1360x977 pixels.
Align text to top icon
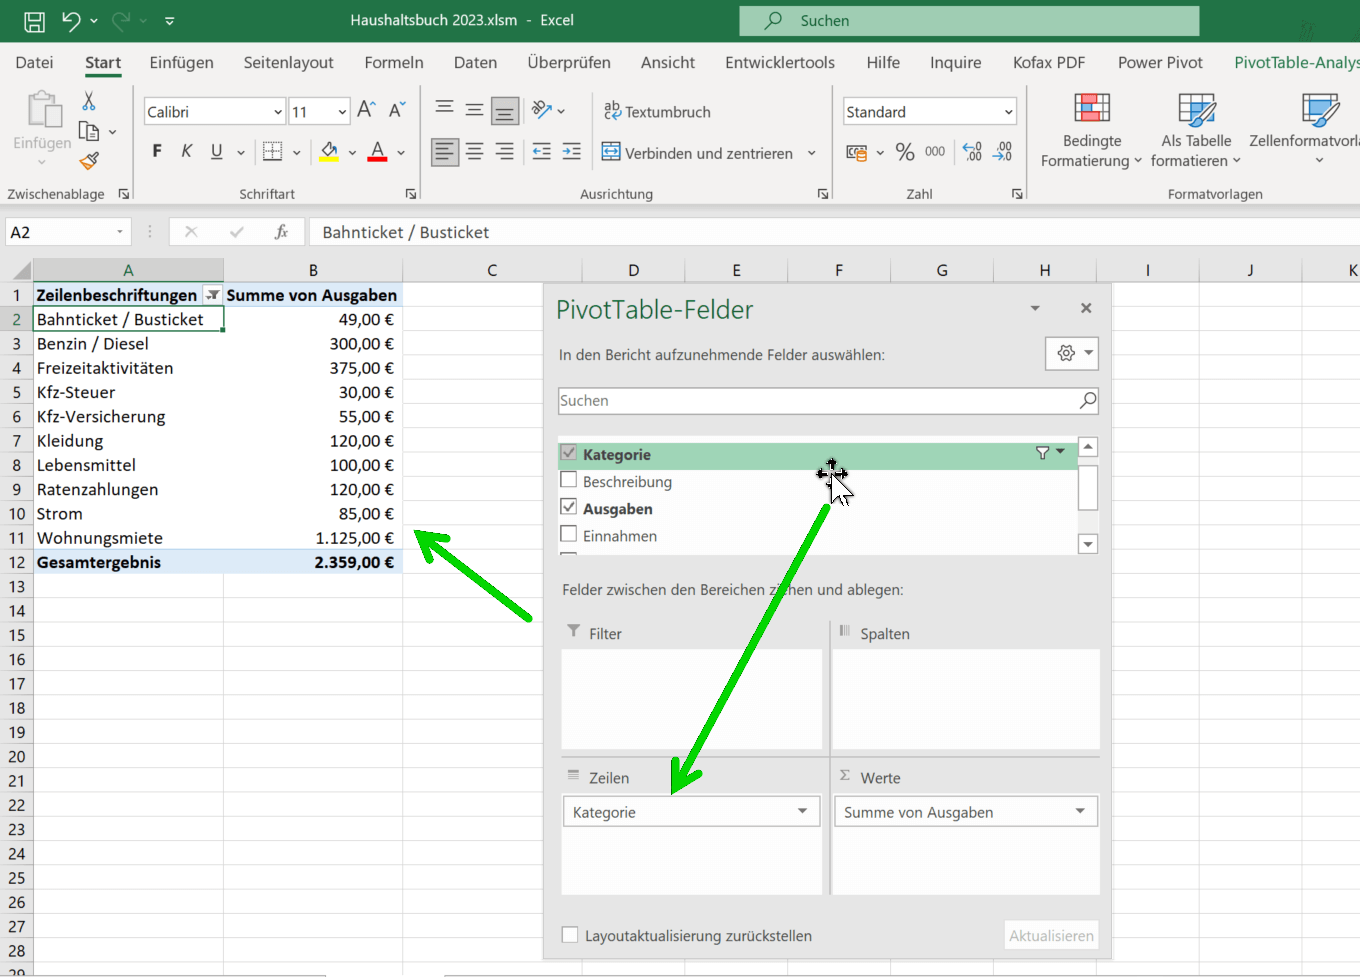[445, 109]
